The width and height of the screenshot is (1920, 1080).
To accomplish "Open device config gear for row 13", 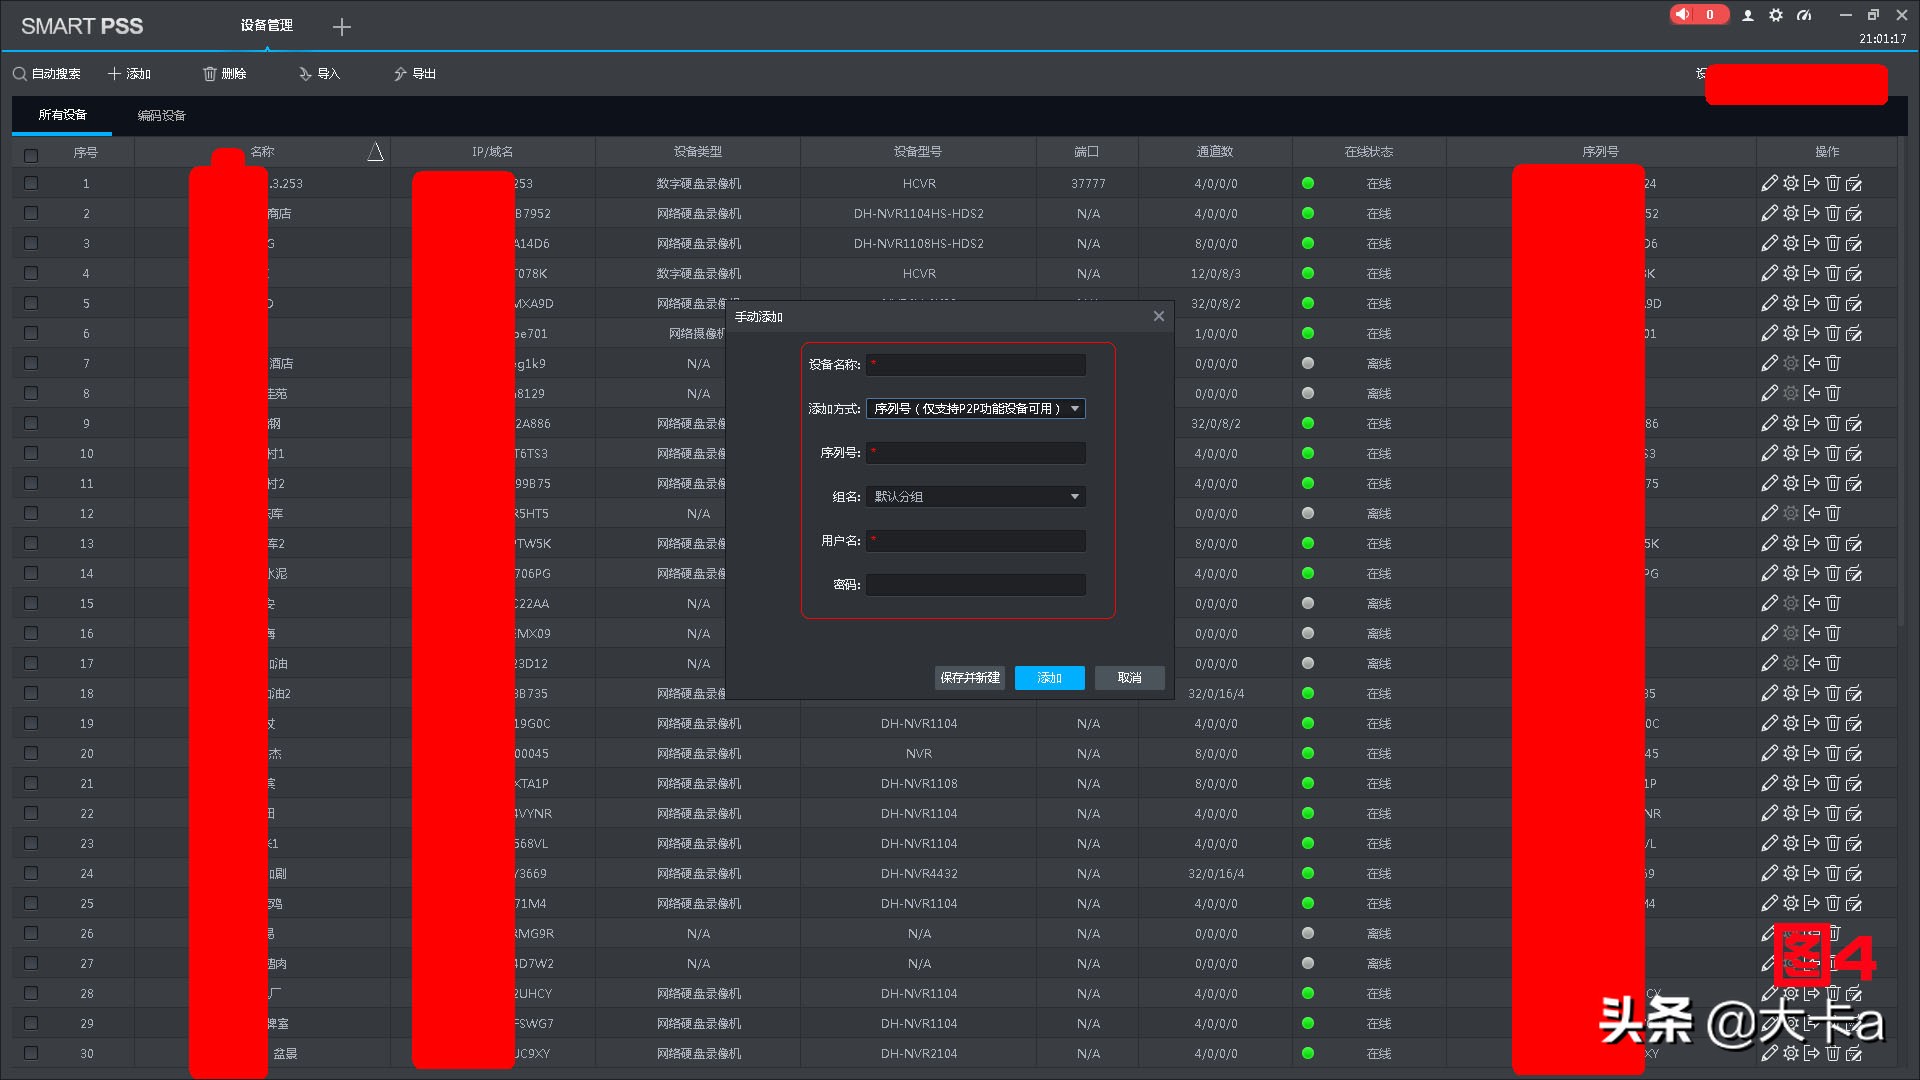I will point(1790,543).
